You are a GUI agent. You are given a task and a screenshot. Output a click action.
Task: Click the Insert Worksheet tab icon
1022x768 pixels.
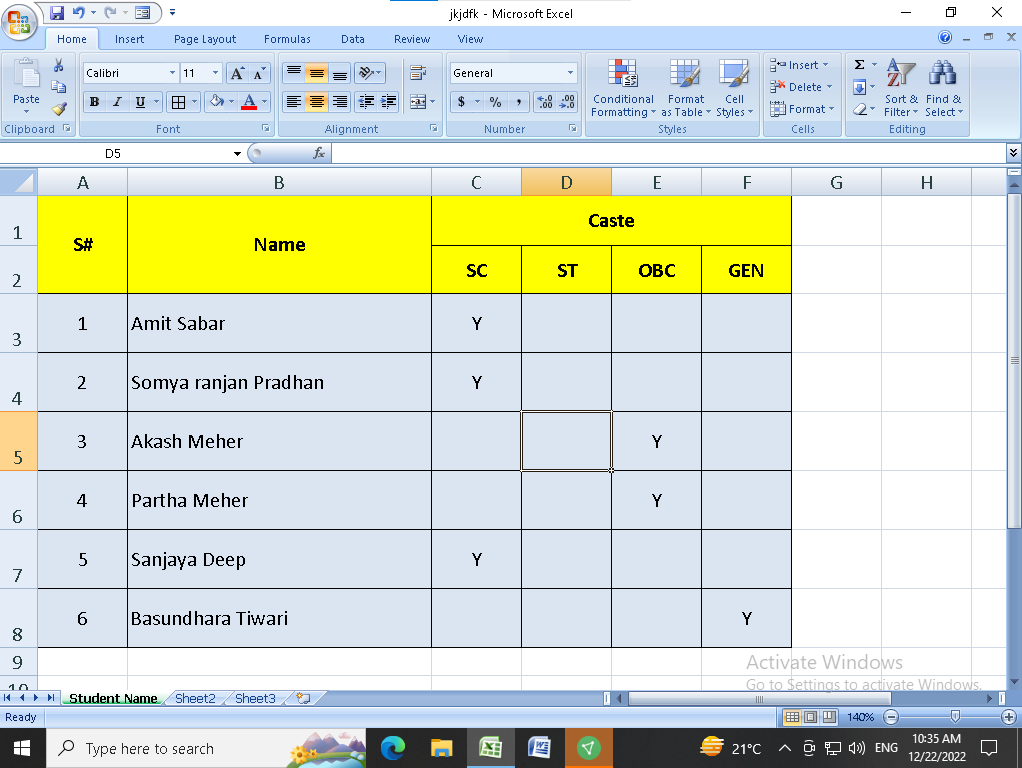click(303, 698)
